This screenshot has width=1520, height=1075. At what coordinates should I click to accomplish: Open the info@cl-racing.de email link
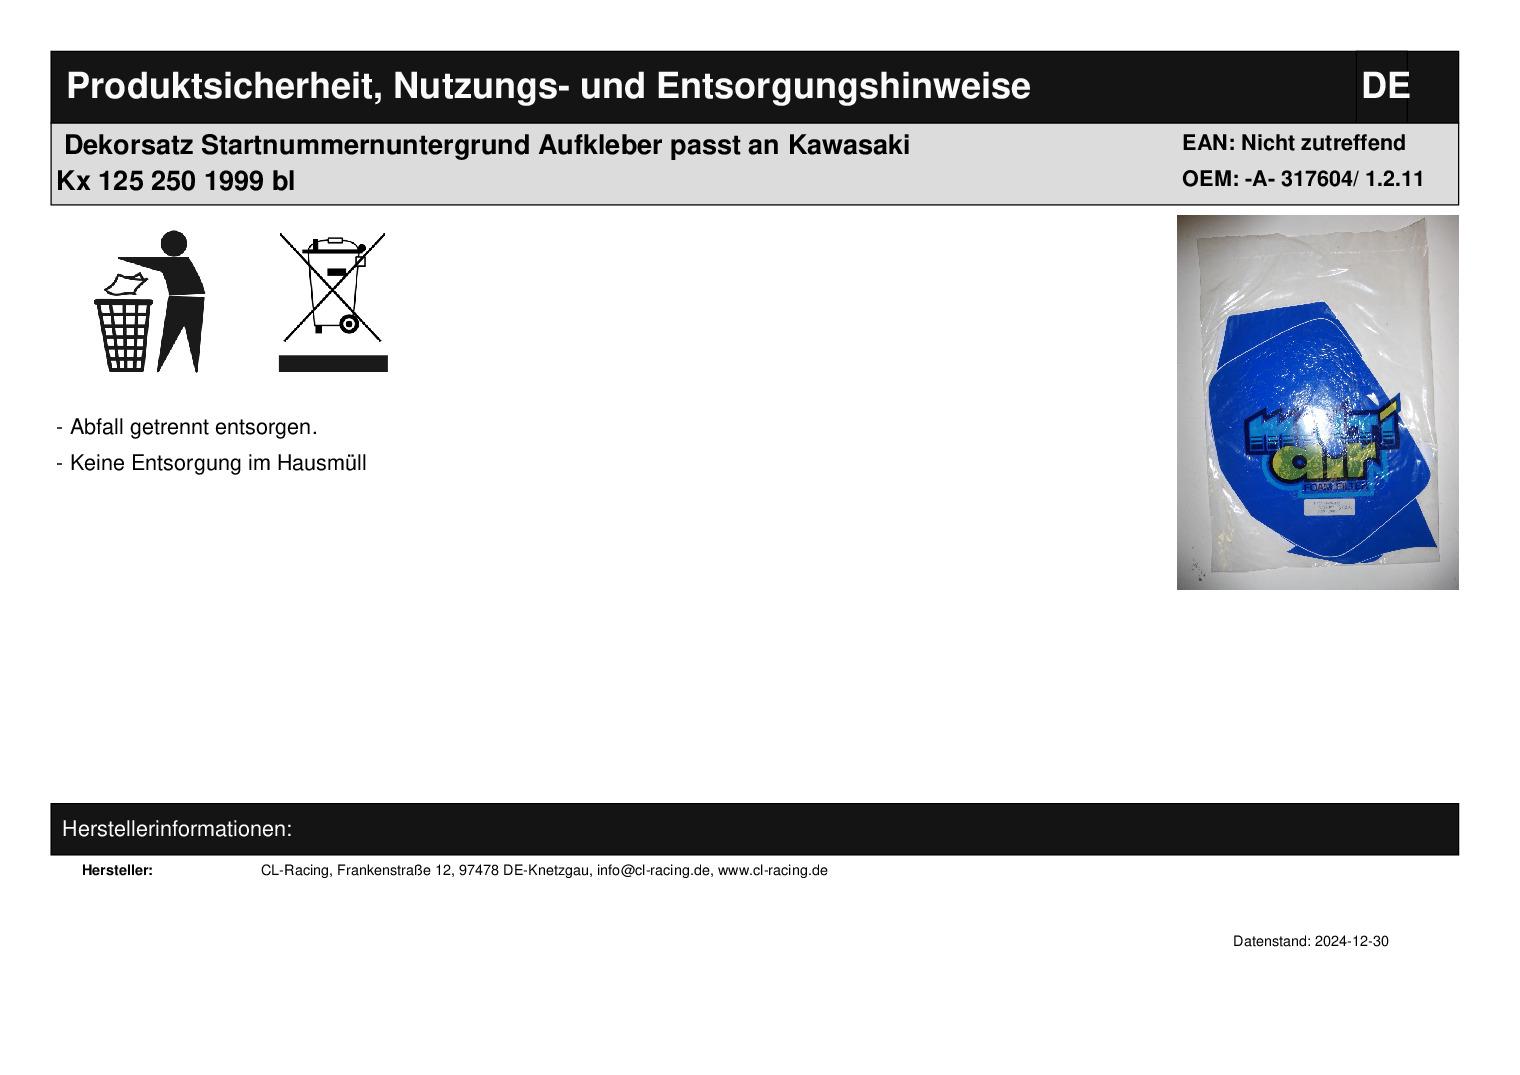[x=653, y=870]
